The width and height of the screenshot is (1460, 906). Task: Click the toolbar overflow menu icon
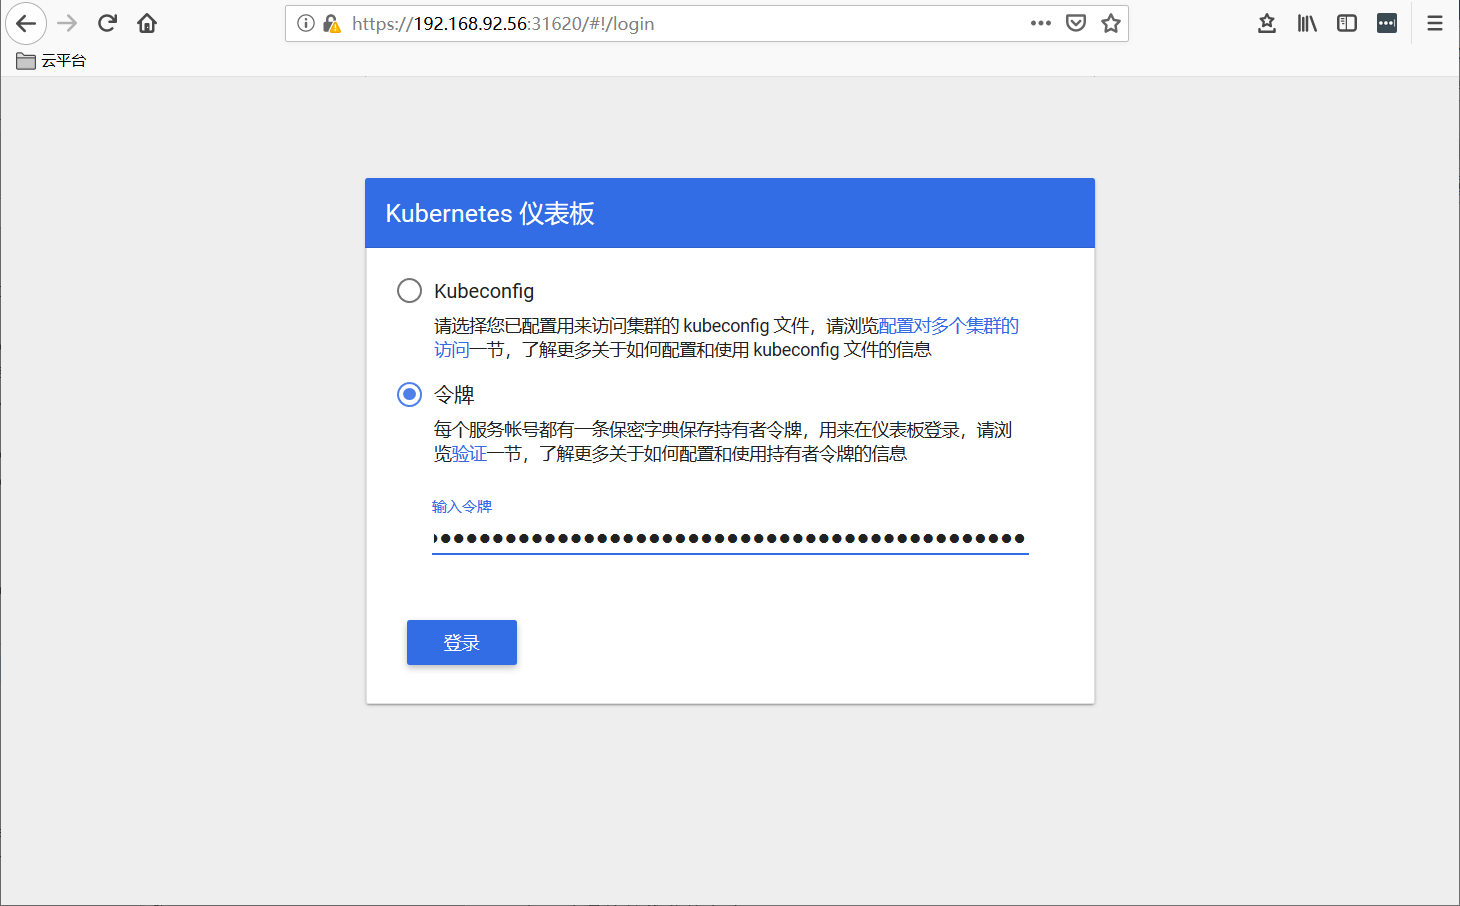pos(1386,22)
